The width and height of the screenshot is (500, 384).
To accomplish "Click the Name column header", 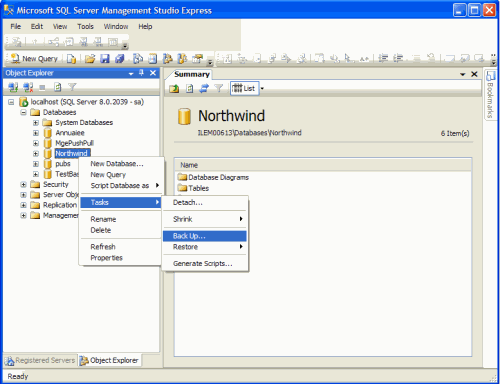I will (x=323, y=165).
